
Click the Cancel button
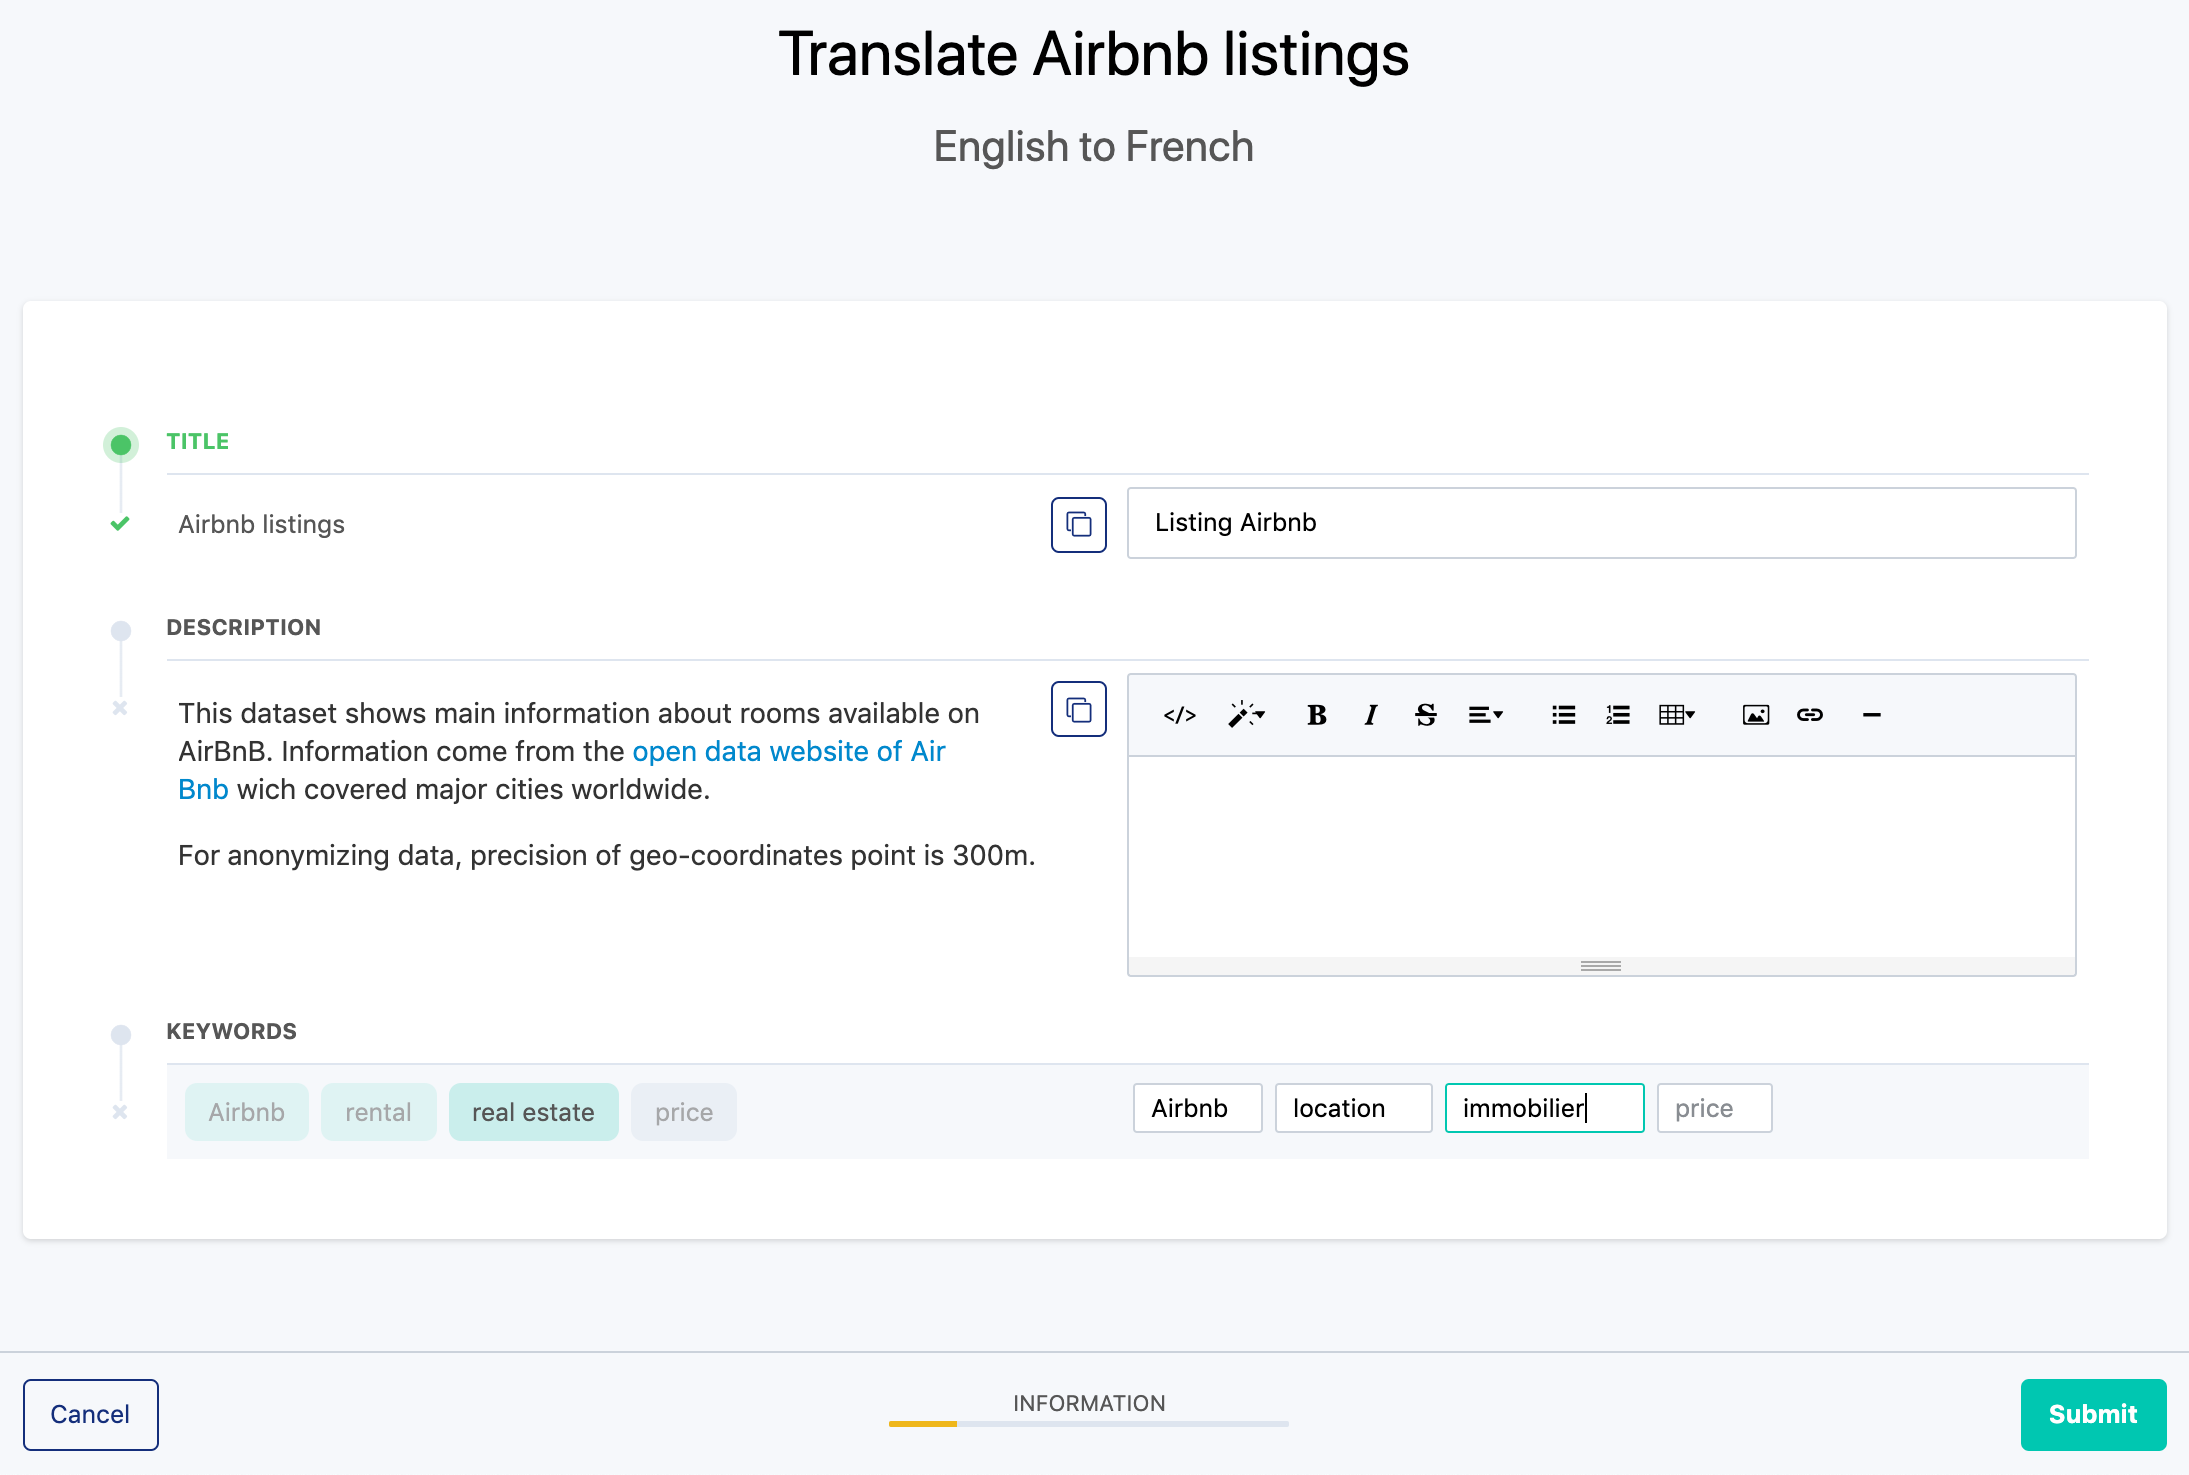90,1414
